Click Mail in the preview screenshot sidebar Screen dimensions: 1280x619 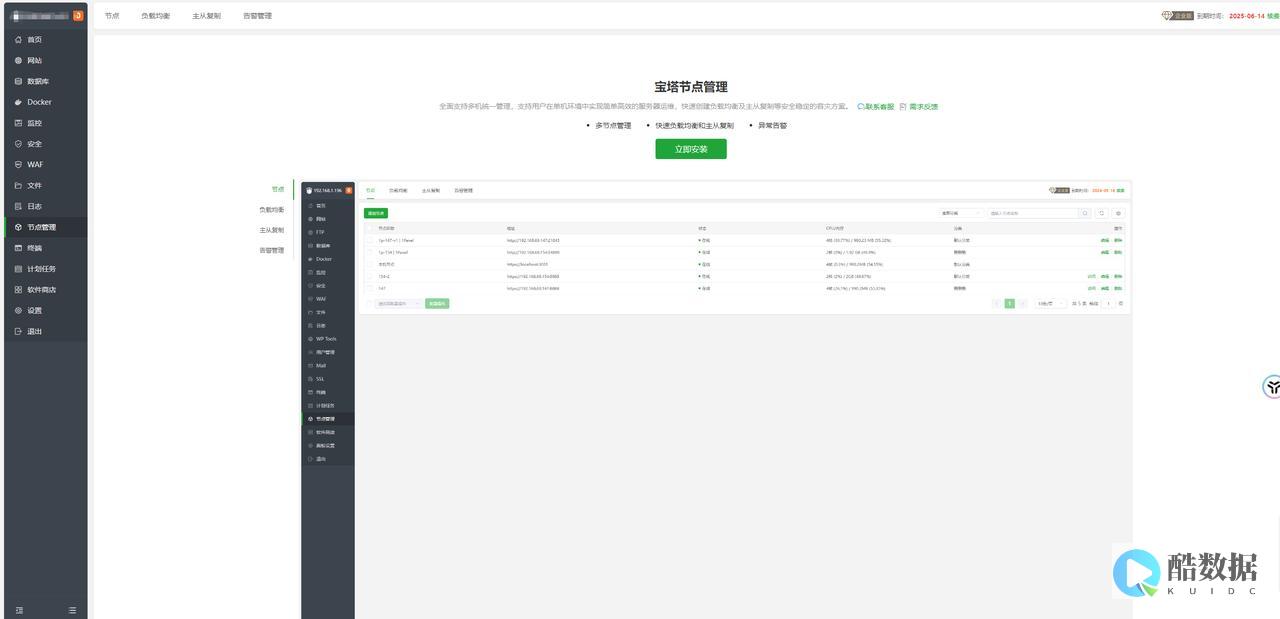coord(321,366)
